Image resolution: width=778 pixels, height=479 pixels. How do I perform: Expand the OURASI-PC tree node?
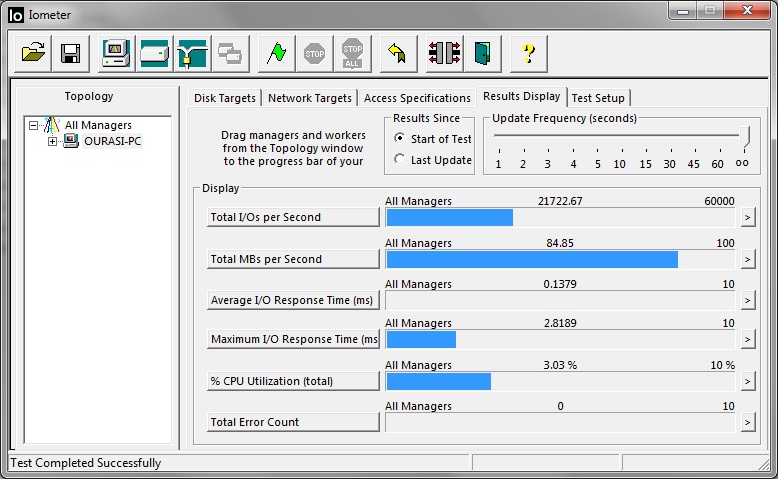(52, 141)
